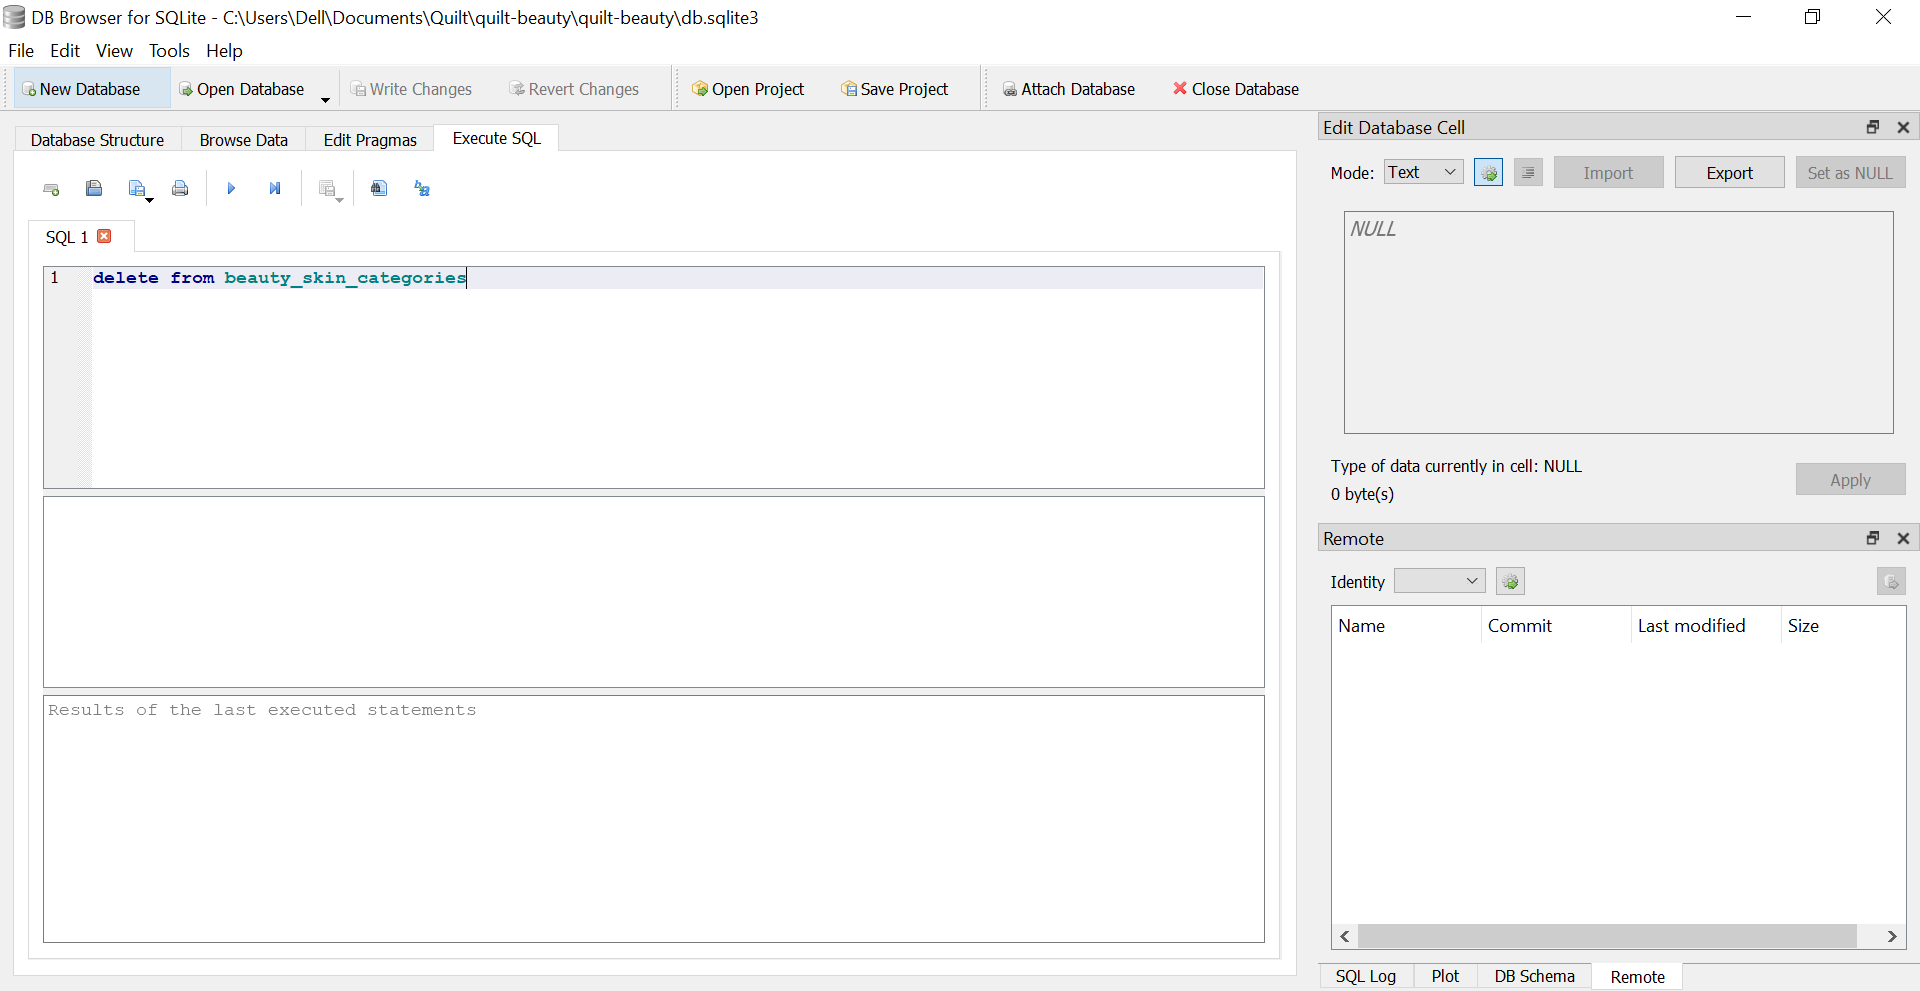Click Write Changes in toolbar

411,89
